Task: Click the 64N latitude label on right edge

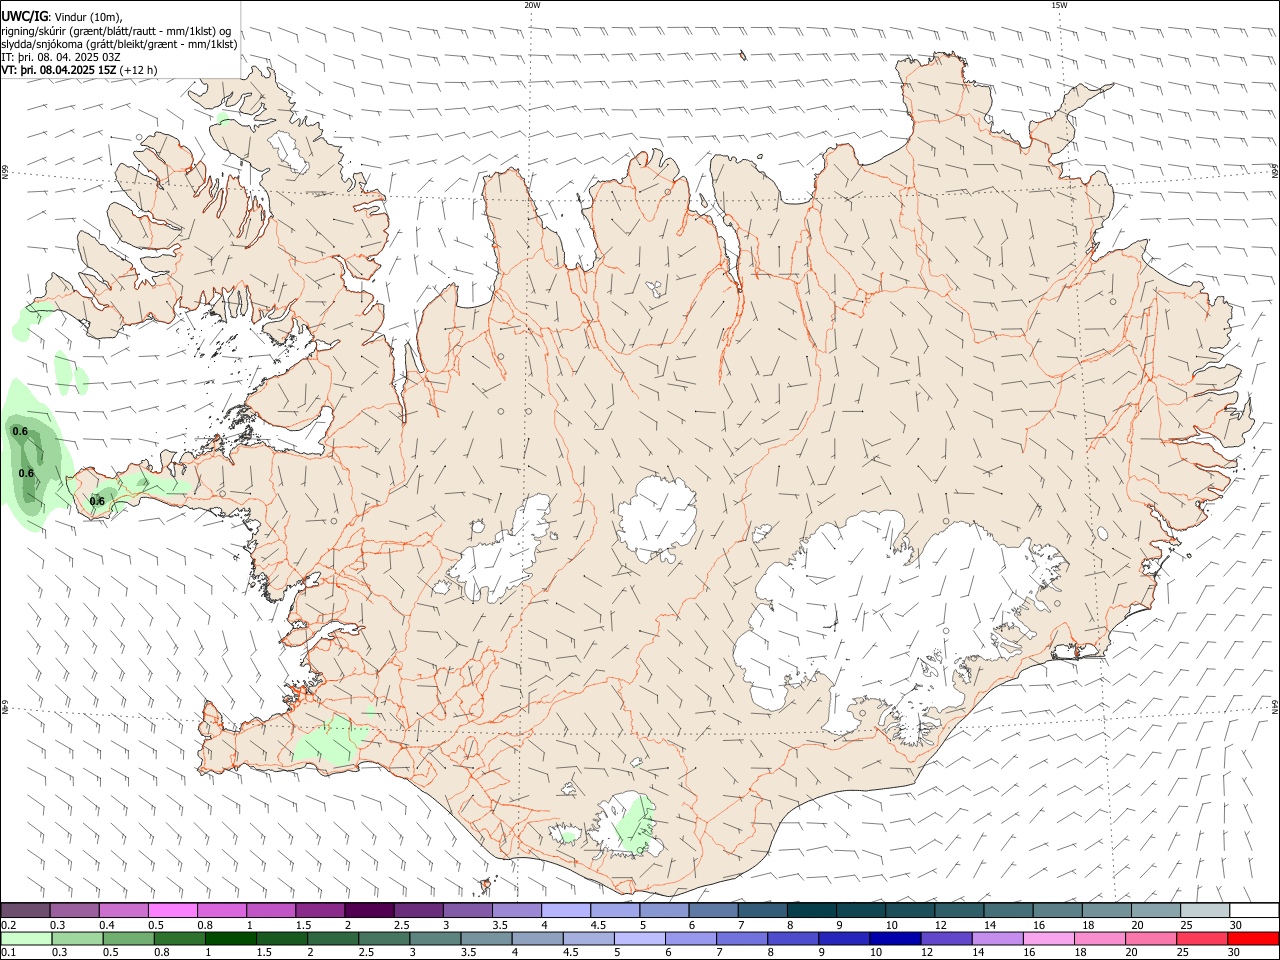Action: click(x=1275, y=706)
